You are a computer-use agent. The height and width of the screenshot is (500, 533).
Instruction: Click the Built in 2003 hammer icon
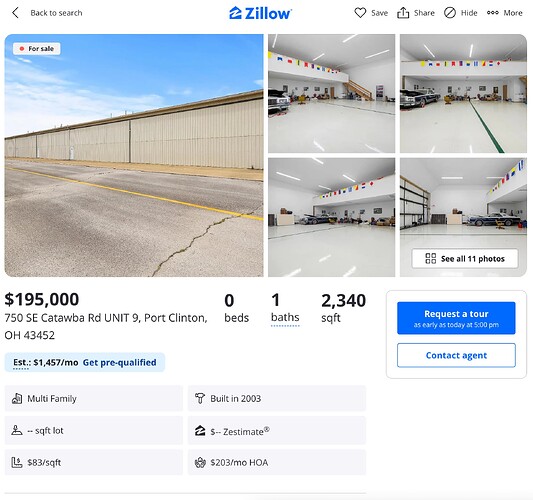[200, 398]
